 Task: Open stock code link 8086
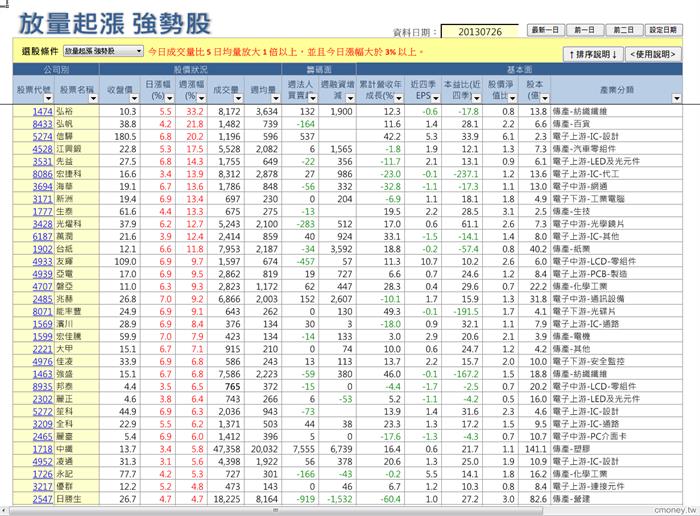(x=42, y=174)
